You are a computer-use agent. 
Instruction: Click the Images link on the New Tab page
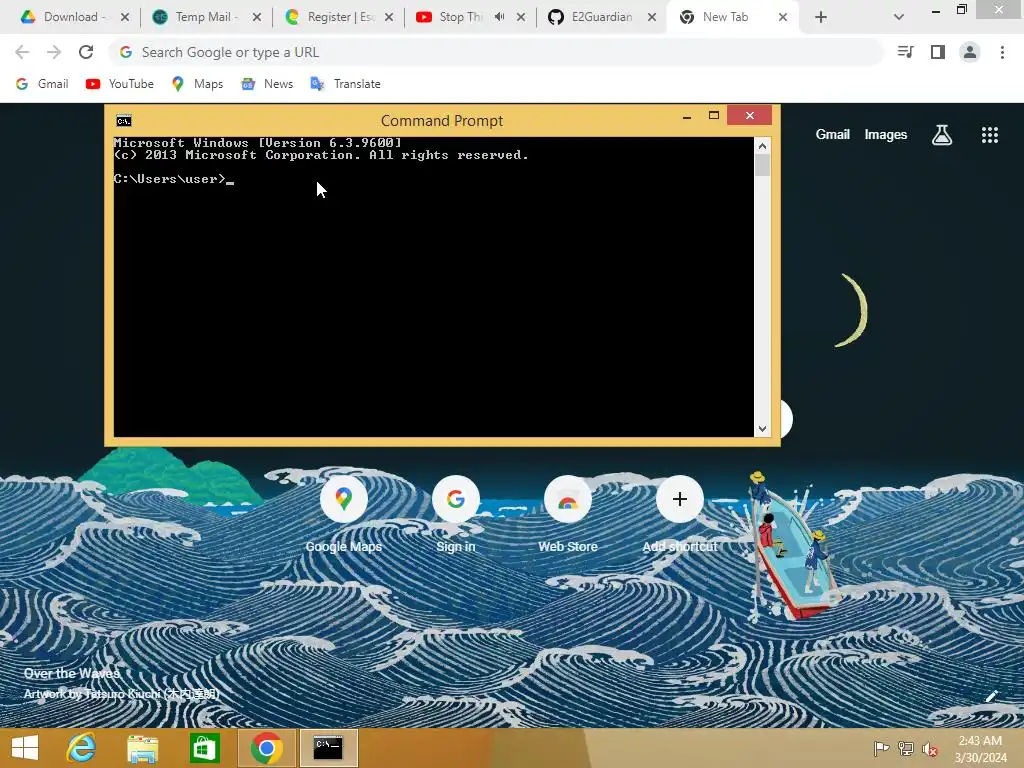pos(886,135)
